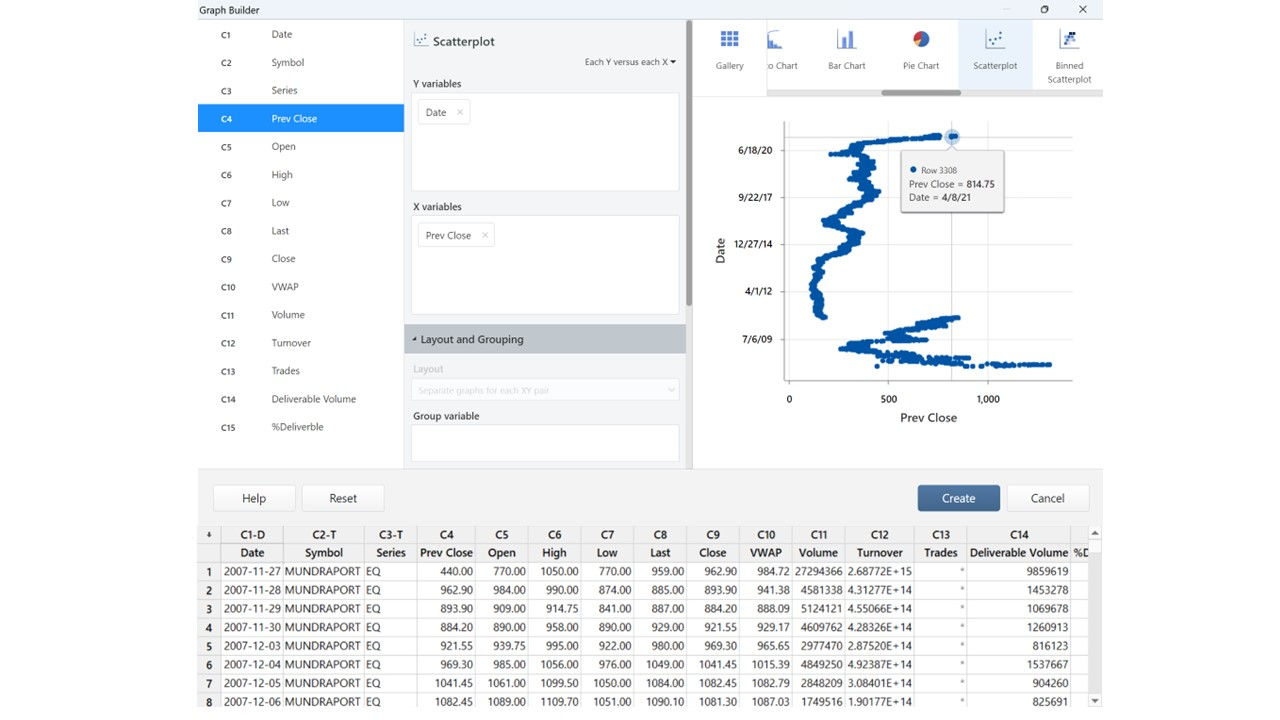
Task: Remove Date from Y variables
Action: [458, 112]
